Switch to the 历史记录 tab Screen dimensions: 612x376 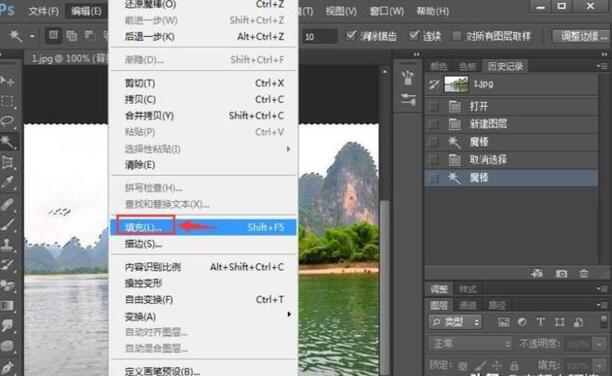coord(505,66)
